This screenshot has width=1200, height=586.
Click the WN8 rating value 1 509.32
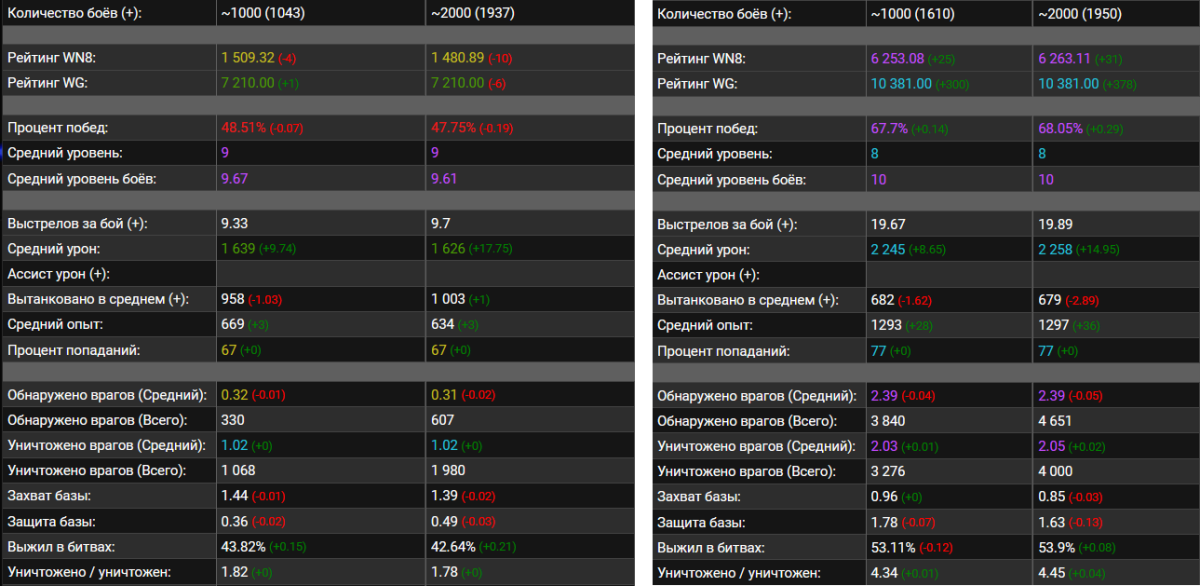tap(247, 58)
